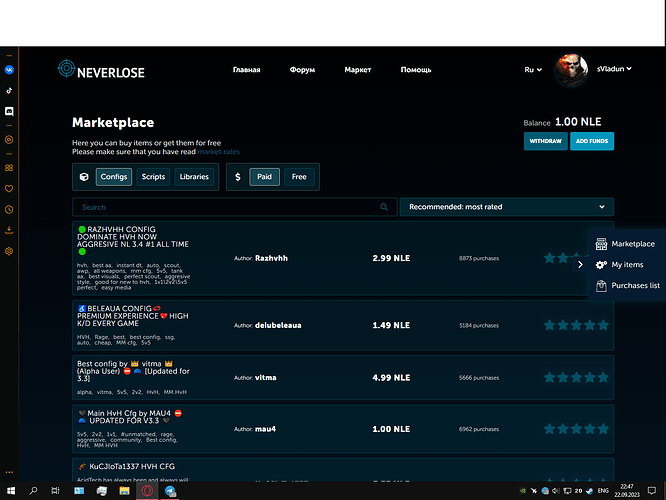This screenshot has height=500, width=666.
Task: Select Libraries item type filter
Action: coord(194,177)
